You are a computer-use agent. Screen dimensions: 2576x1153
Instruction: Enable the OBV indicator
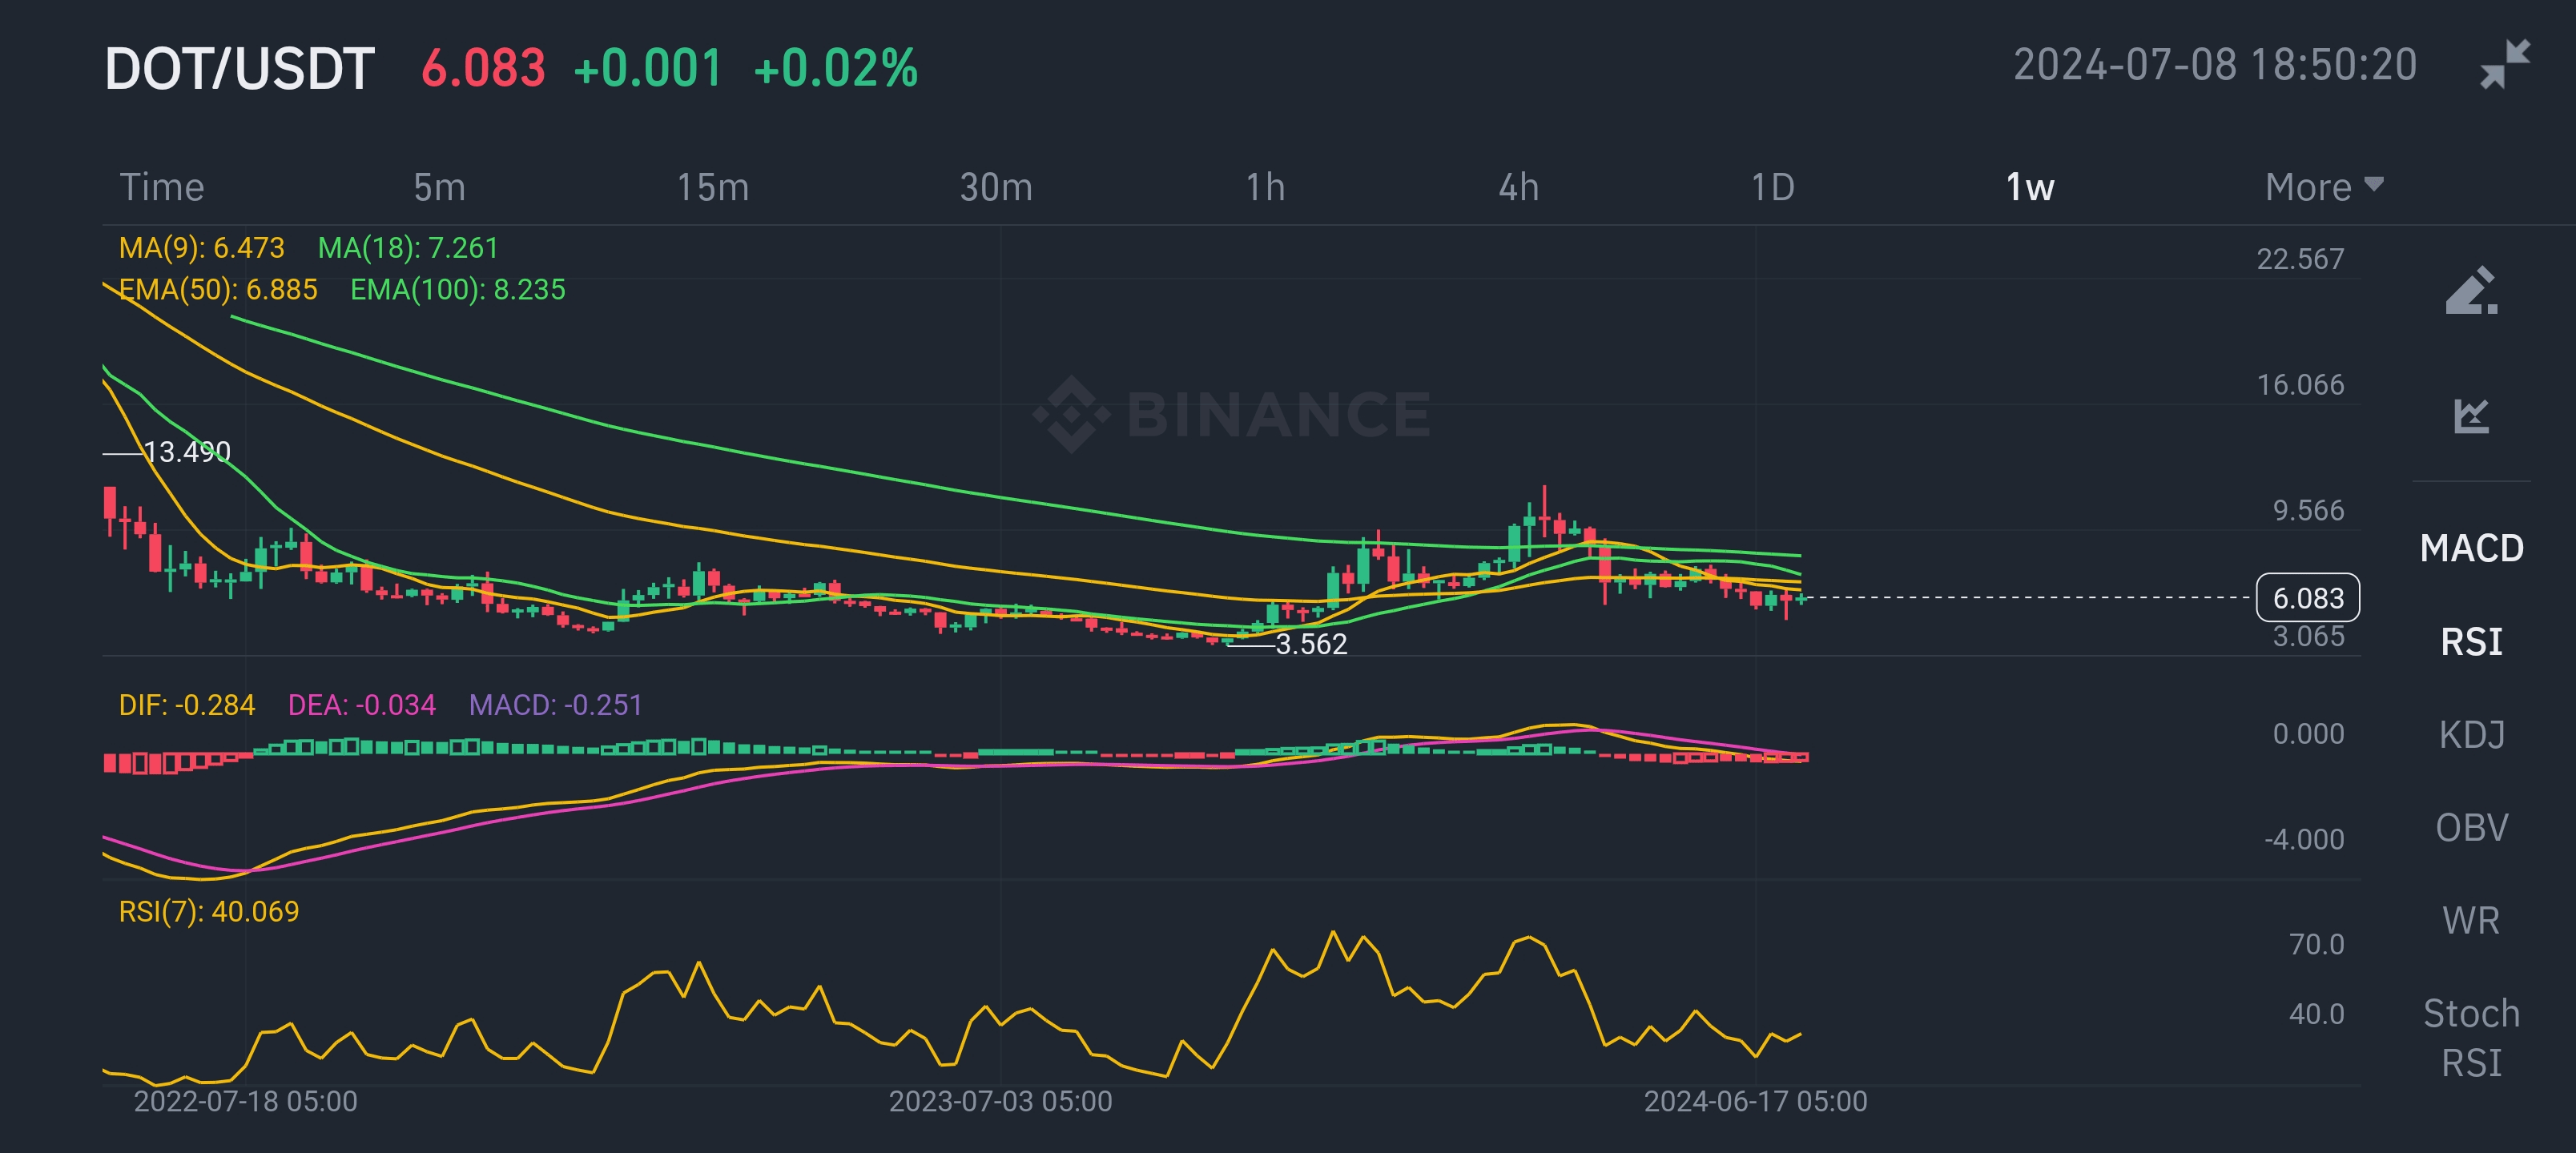tap(2471, 827)
